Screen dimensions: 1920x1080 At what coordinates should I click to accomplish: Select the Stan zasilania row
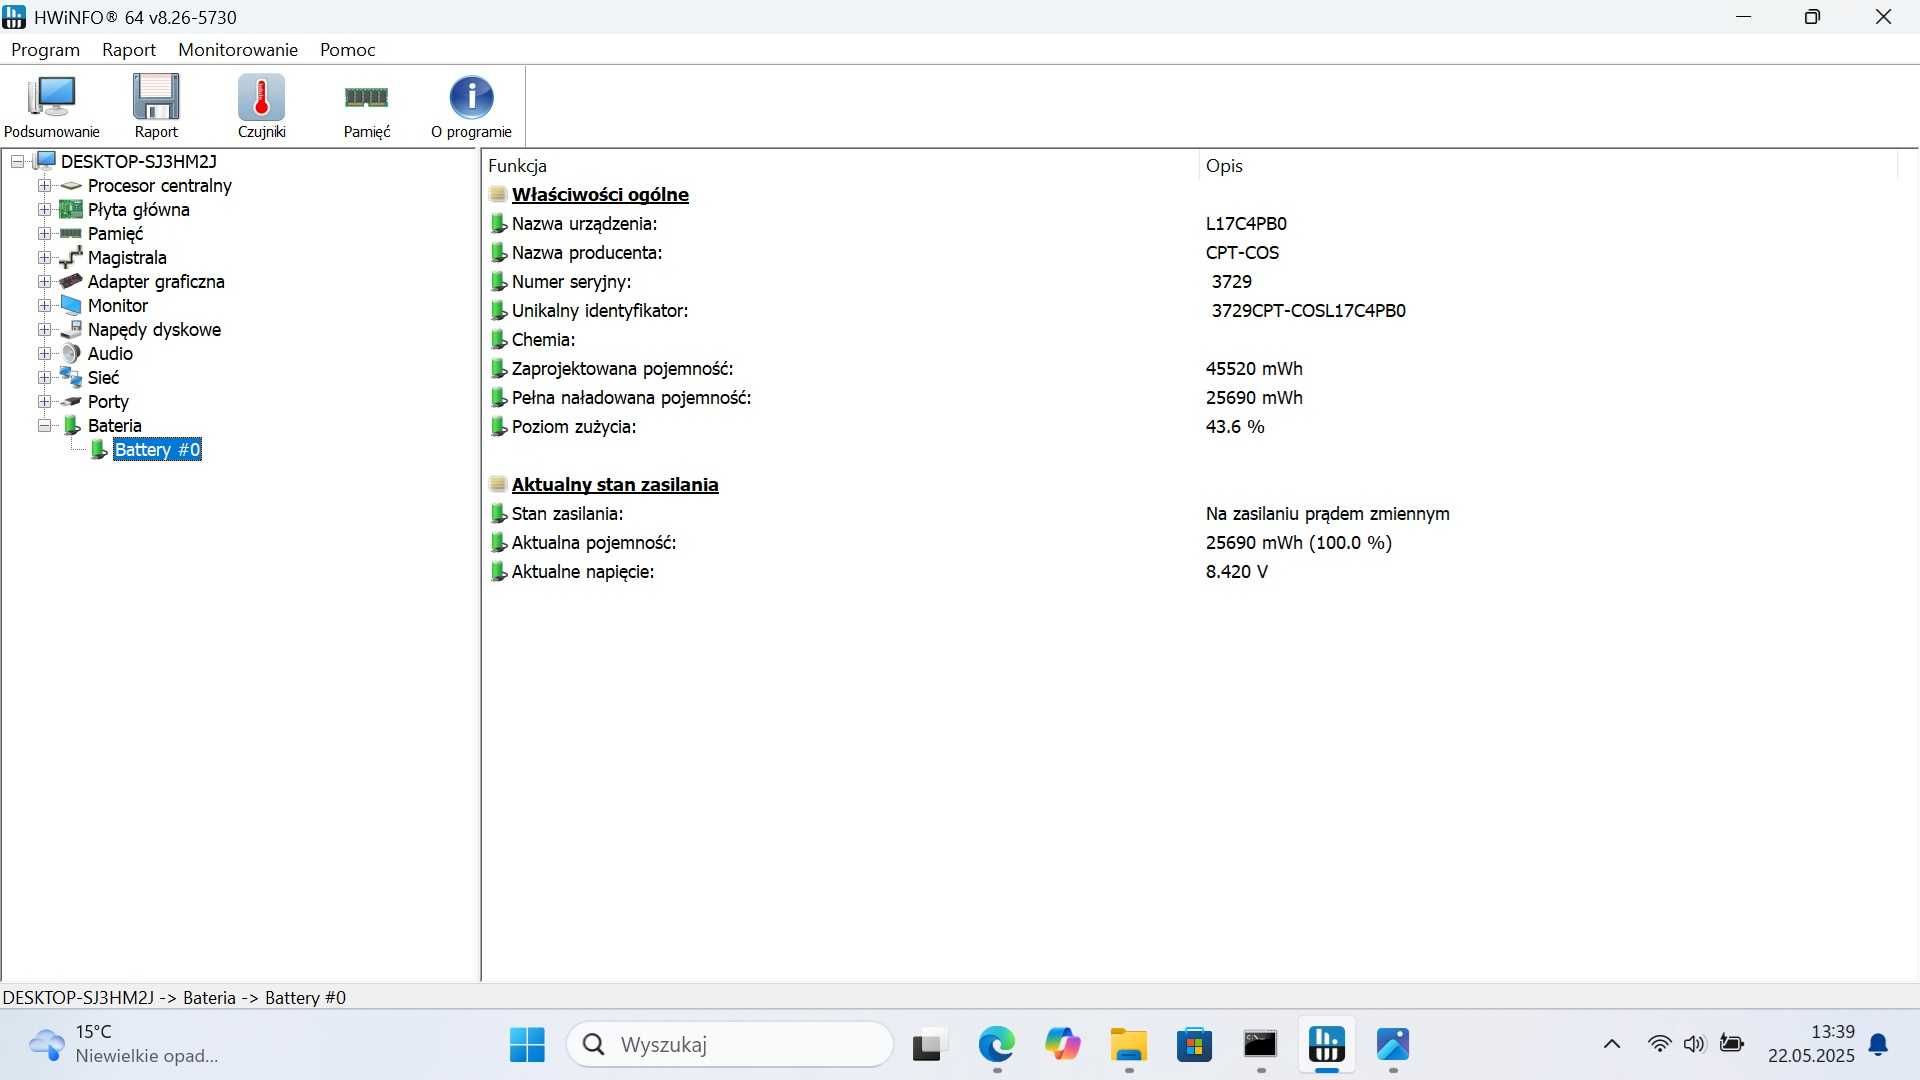point(1190,514)
